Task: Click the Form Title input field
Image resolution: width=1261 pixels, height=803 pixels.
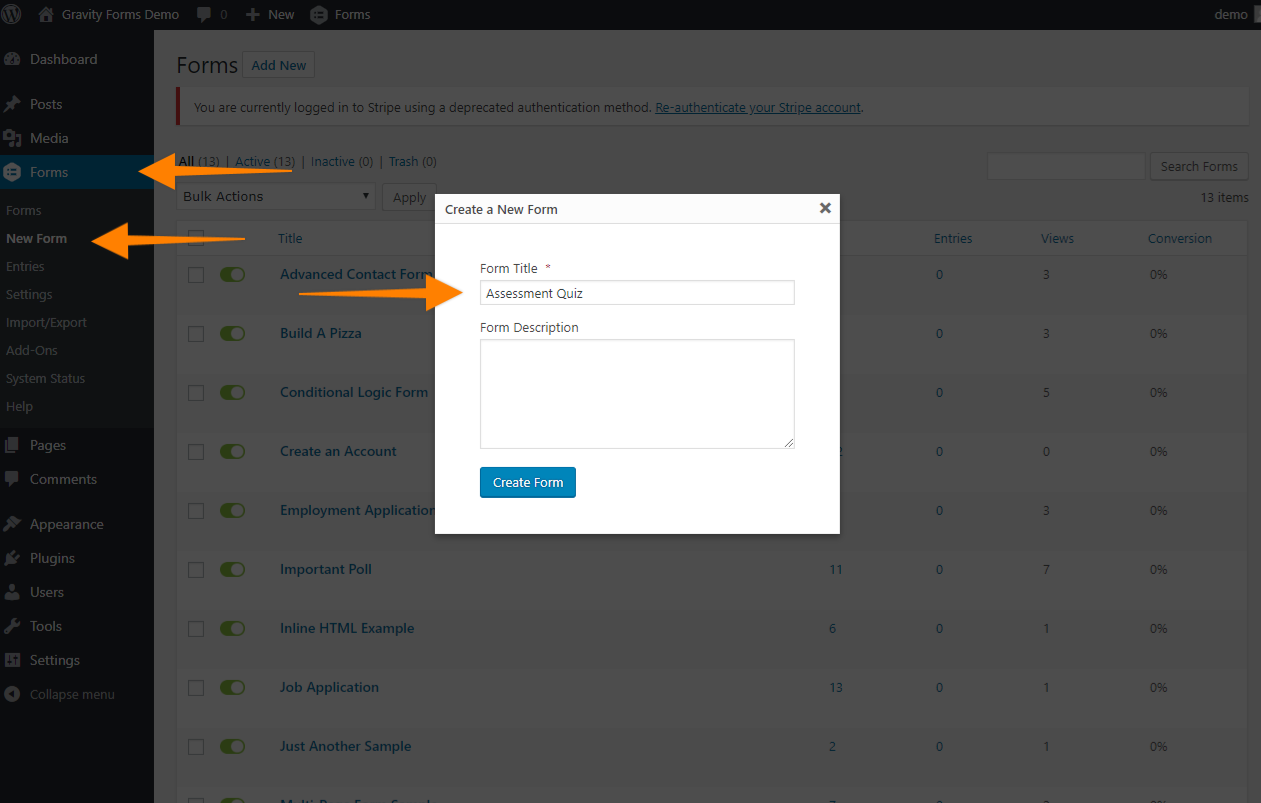Action: point(637,293)
